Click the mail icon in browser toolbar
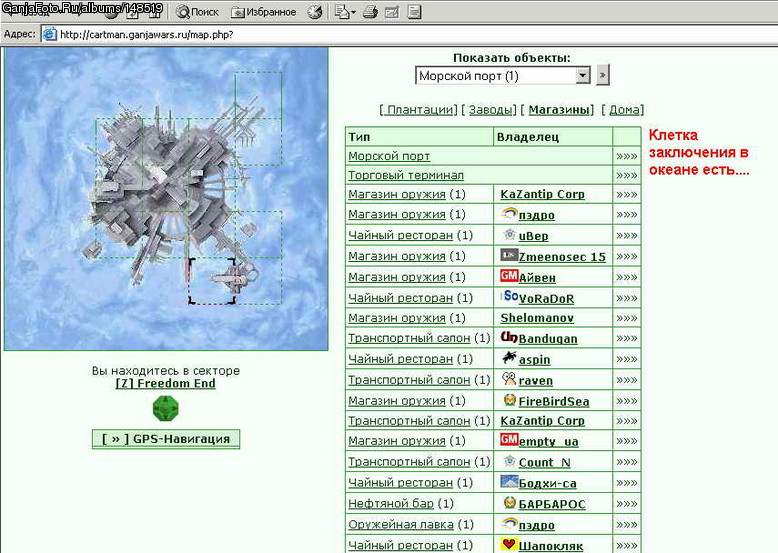Image resolution: width=778 pixels, height=553 pixels. click(x=342, y=12)
